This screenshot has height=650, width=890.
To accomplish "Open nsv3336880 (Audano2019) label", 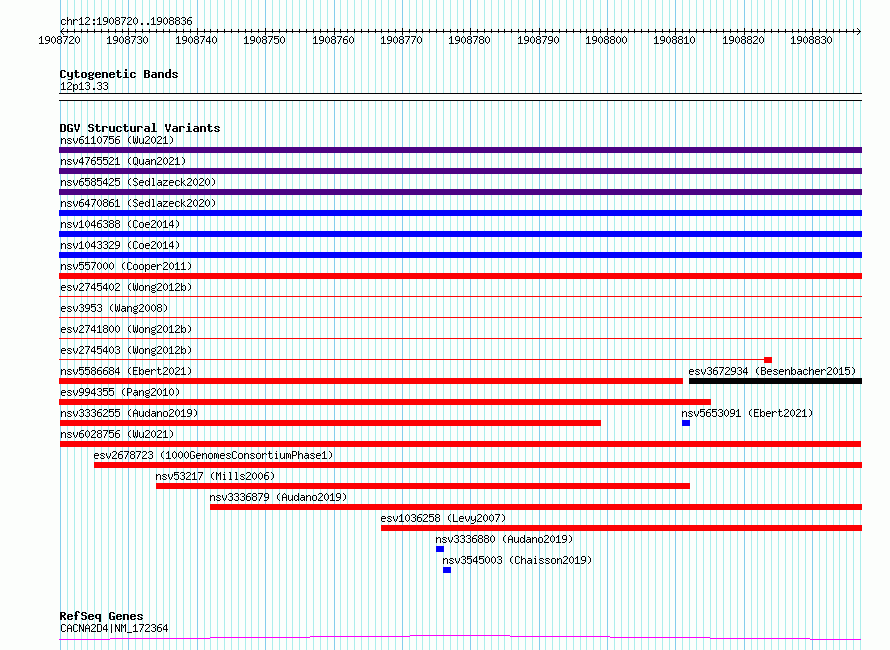I will point(504,539).
